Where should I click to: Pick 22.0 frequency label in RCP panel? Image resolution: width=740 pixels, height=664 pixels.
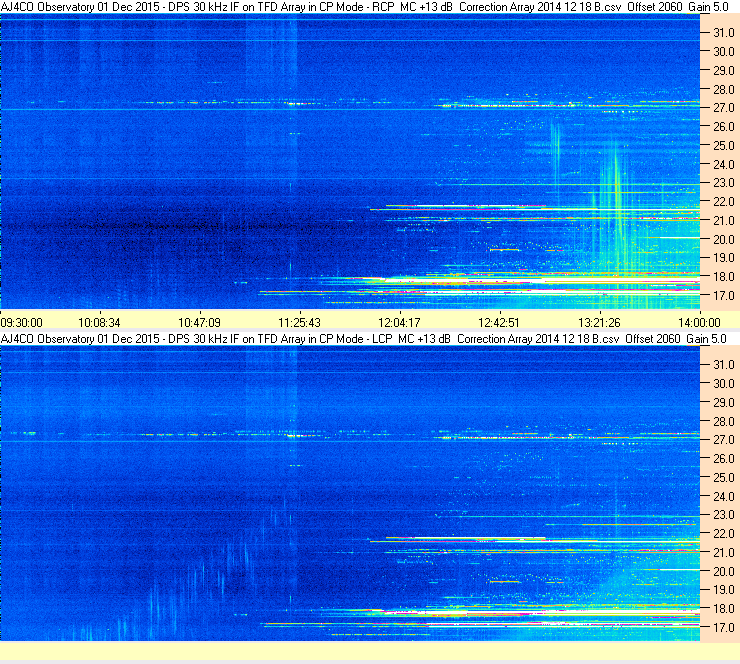[x=723, y=202]
